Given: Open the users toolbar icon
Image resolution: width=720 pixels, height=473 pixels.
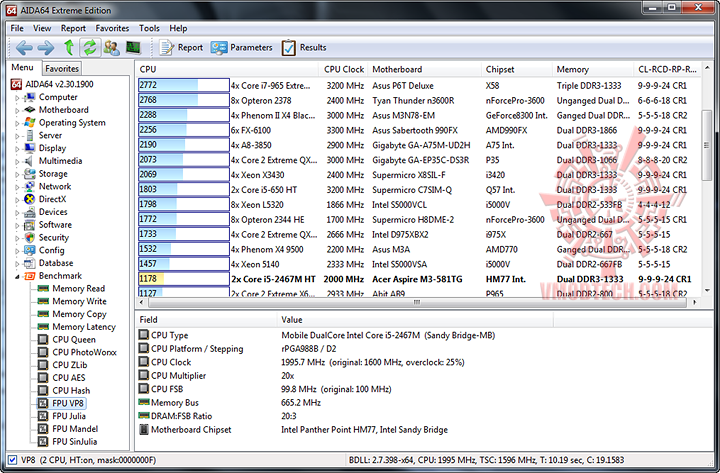Looking at the screenshot, I should point(112,47).
